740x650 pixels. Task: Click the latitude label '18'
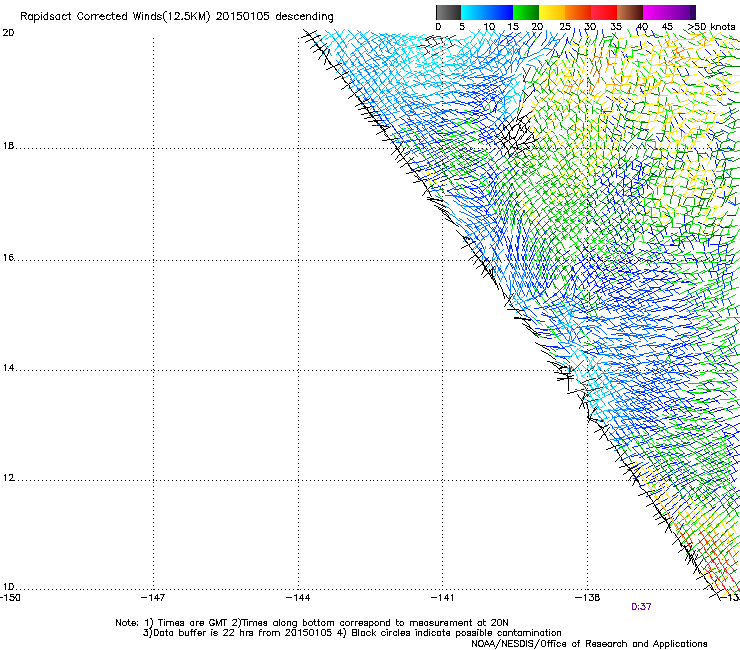[8, 146]
